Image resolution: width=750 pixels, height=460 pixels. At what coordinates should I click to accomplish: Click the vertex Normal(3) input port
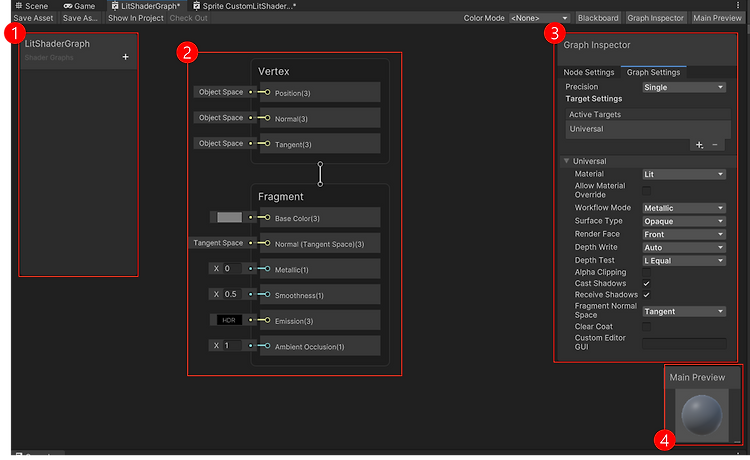pyautogui.click(x=267, y=118)
